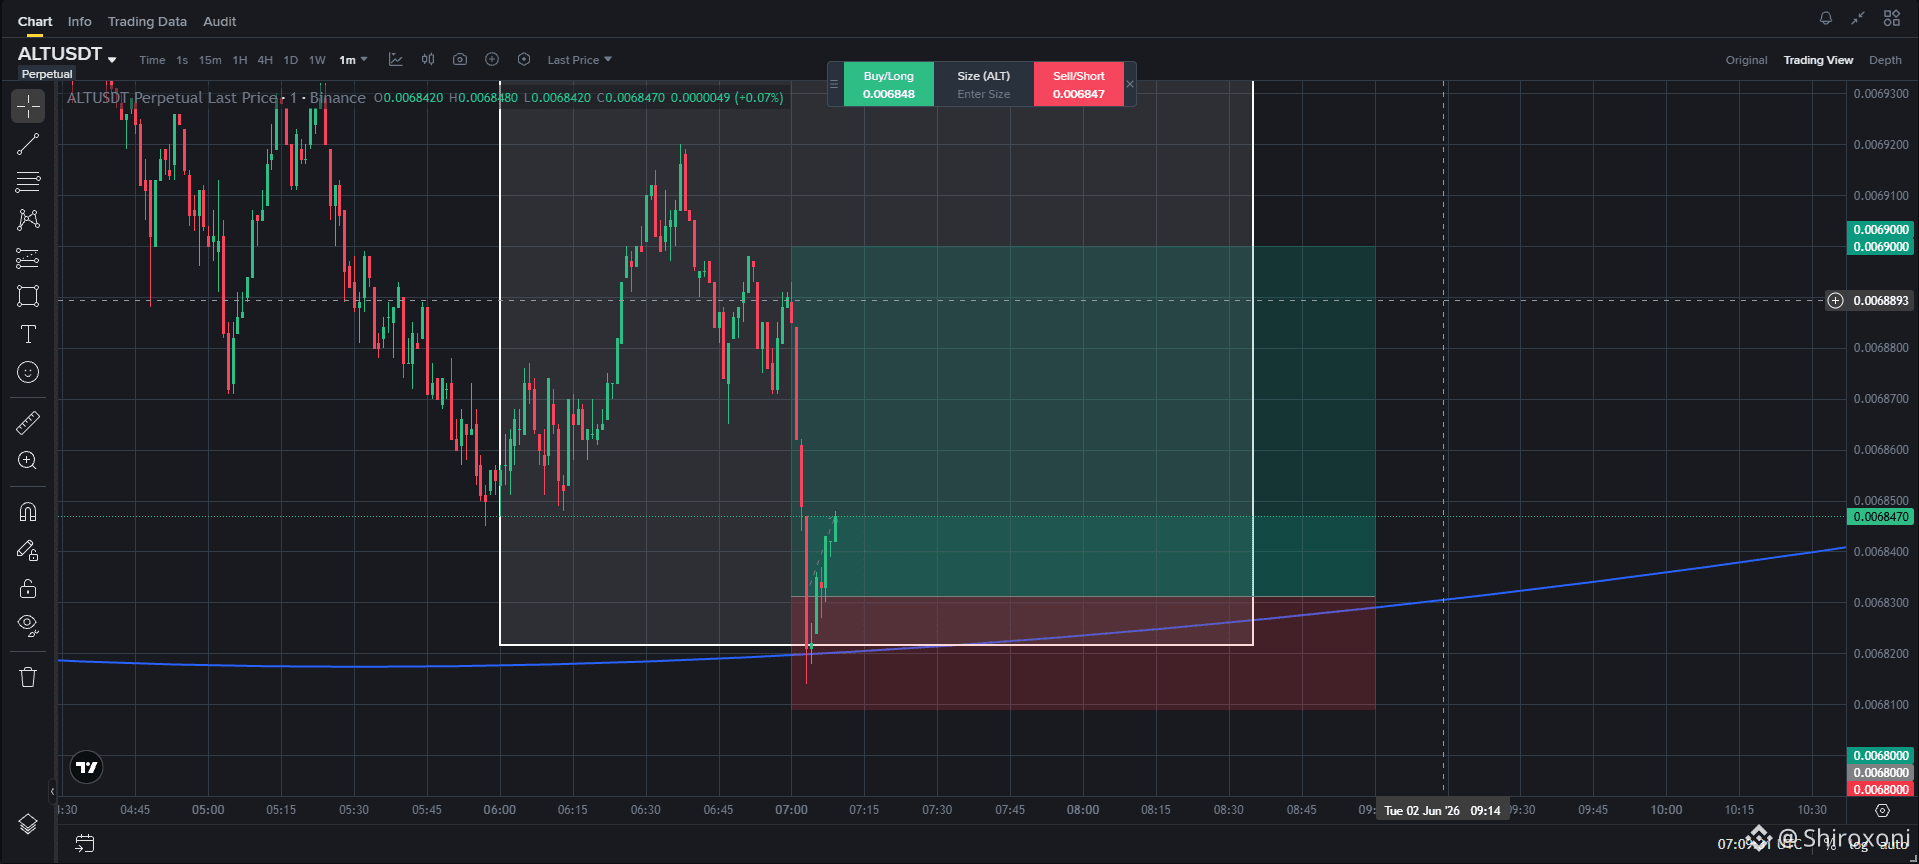Toggle stay in drawing mode
Screen dimensions: 1919x864
pyautogui.click(x=28, y=550)
